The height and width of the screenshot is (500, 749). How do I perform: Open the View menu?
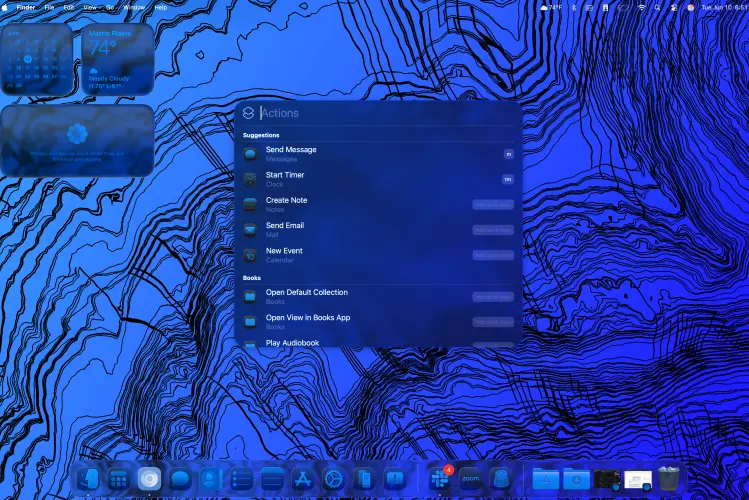pyautogui.click(x=90, y=7)
